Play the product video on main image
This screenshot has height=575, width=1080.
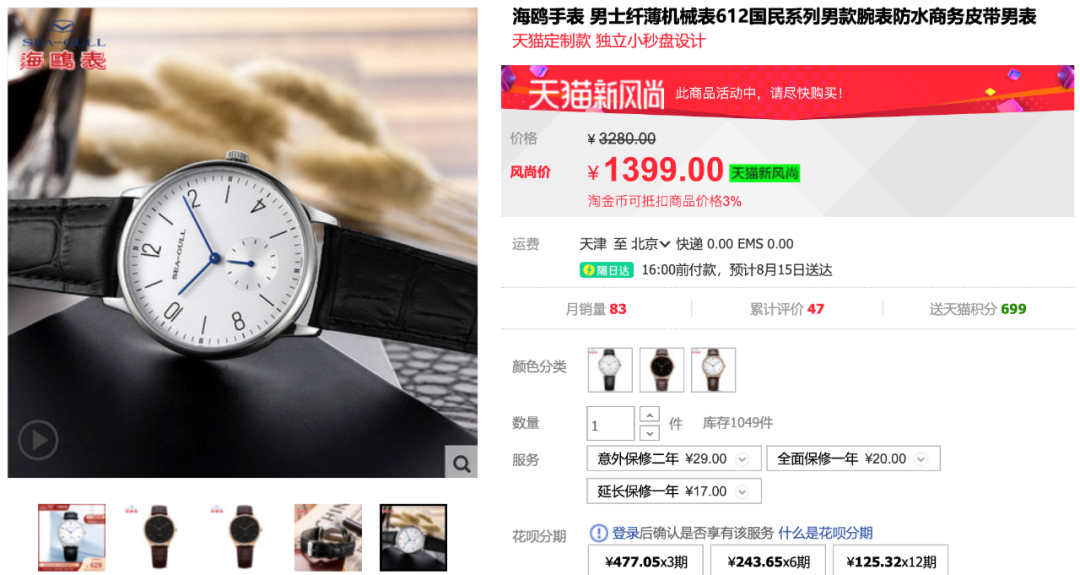(x=38, y=440)
